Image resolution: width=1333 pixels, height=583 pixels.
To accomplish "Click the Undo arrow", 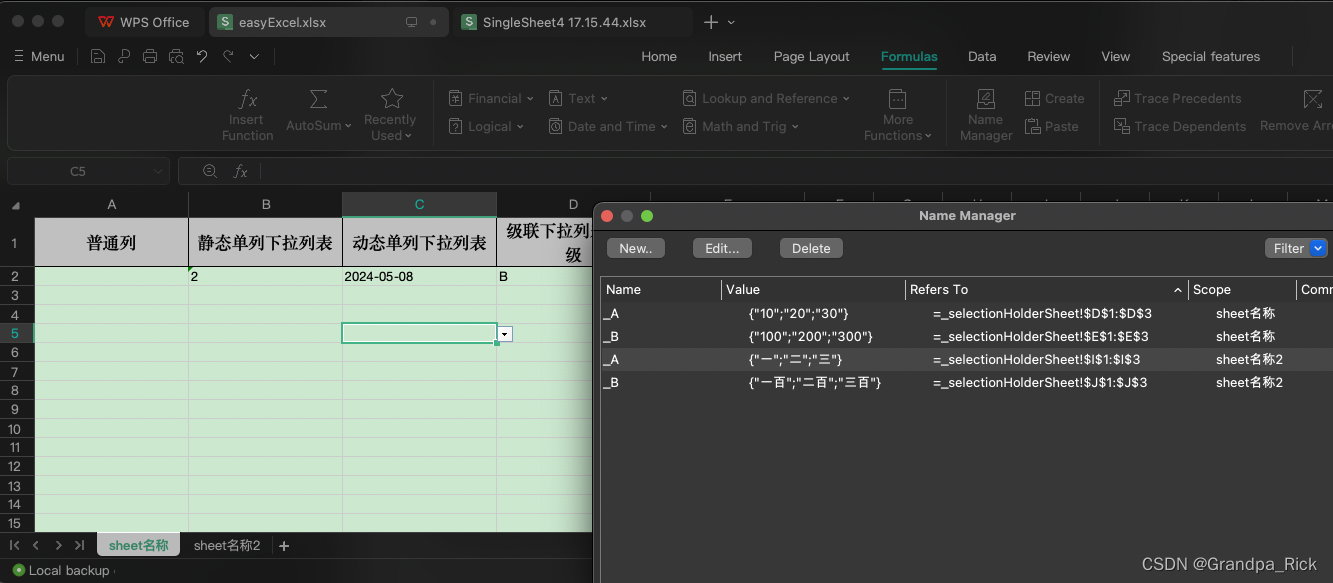I will tap(201, 56).
